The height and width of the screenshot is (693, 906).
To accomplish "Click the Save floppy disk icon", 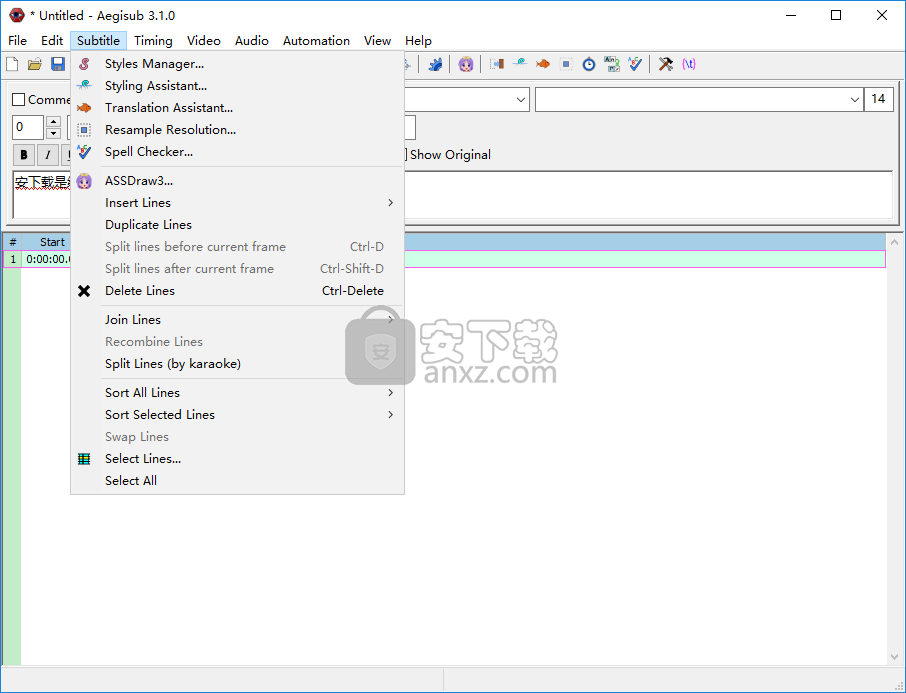I will tap(58, 64).
